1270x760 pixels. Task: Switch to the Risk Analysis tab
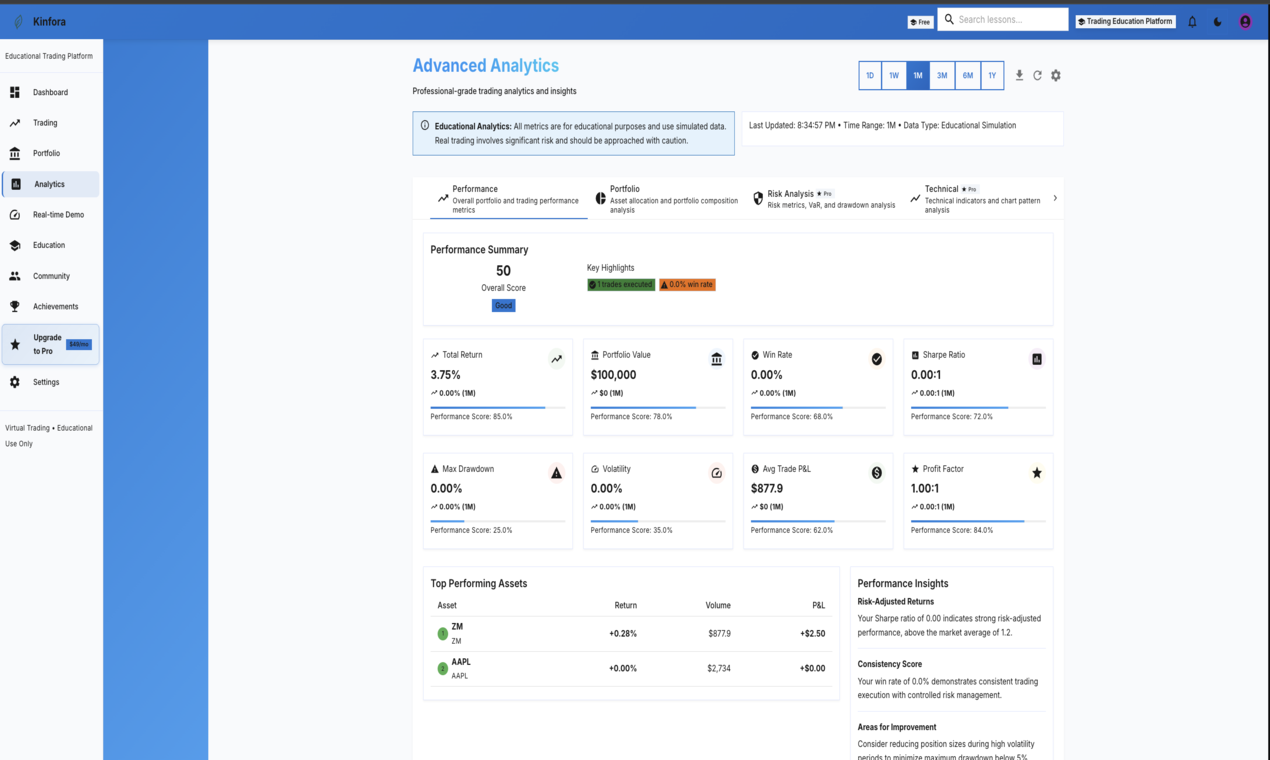[x=825, y=199]
